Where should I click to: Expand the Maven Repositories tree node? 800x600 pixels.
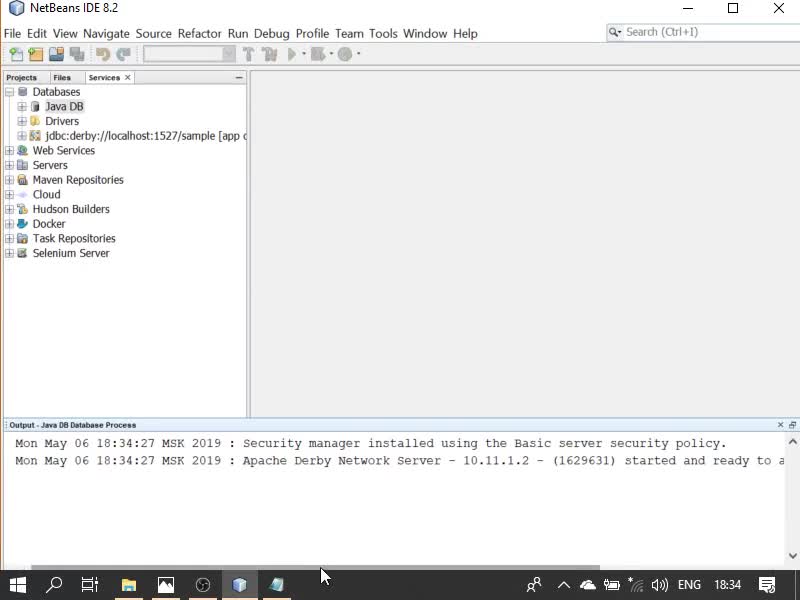(x=9, y=180)
